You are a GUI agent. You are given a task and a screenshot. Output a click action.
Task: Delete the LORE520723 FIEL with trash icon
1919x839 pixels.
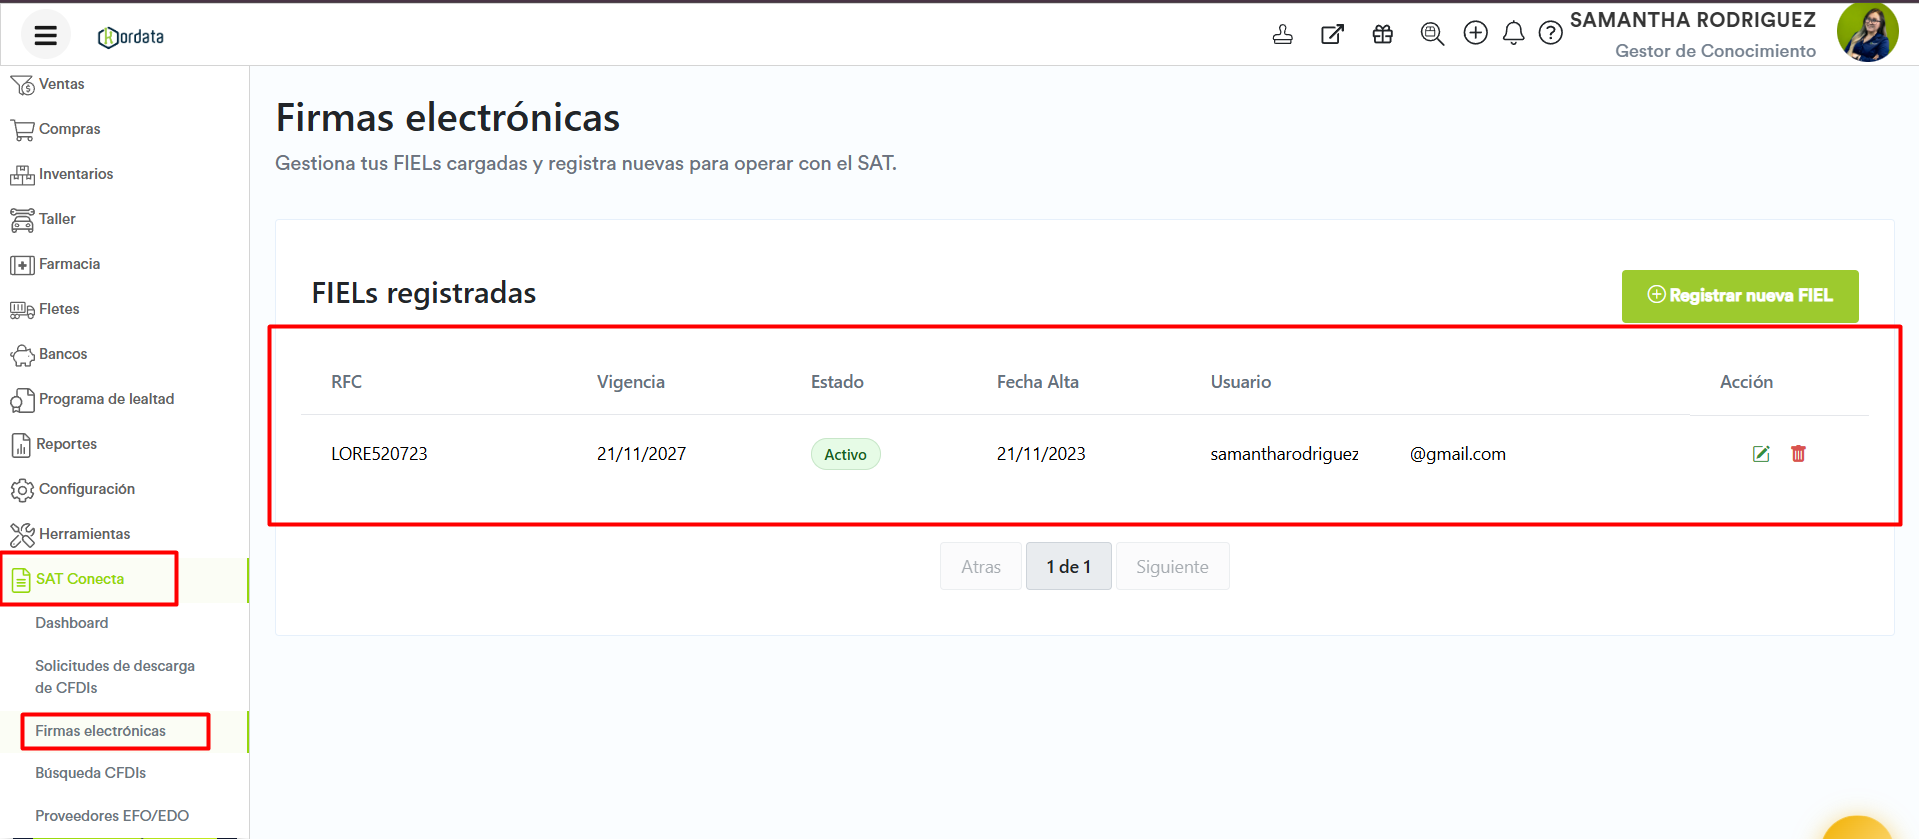click(1798, 454)
